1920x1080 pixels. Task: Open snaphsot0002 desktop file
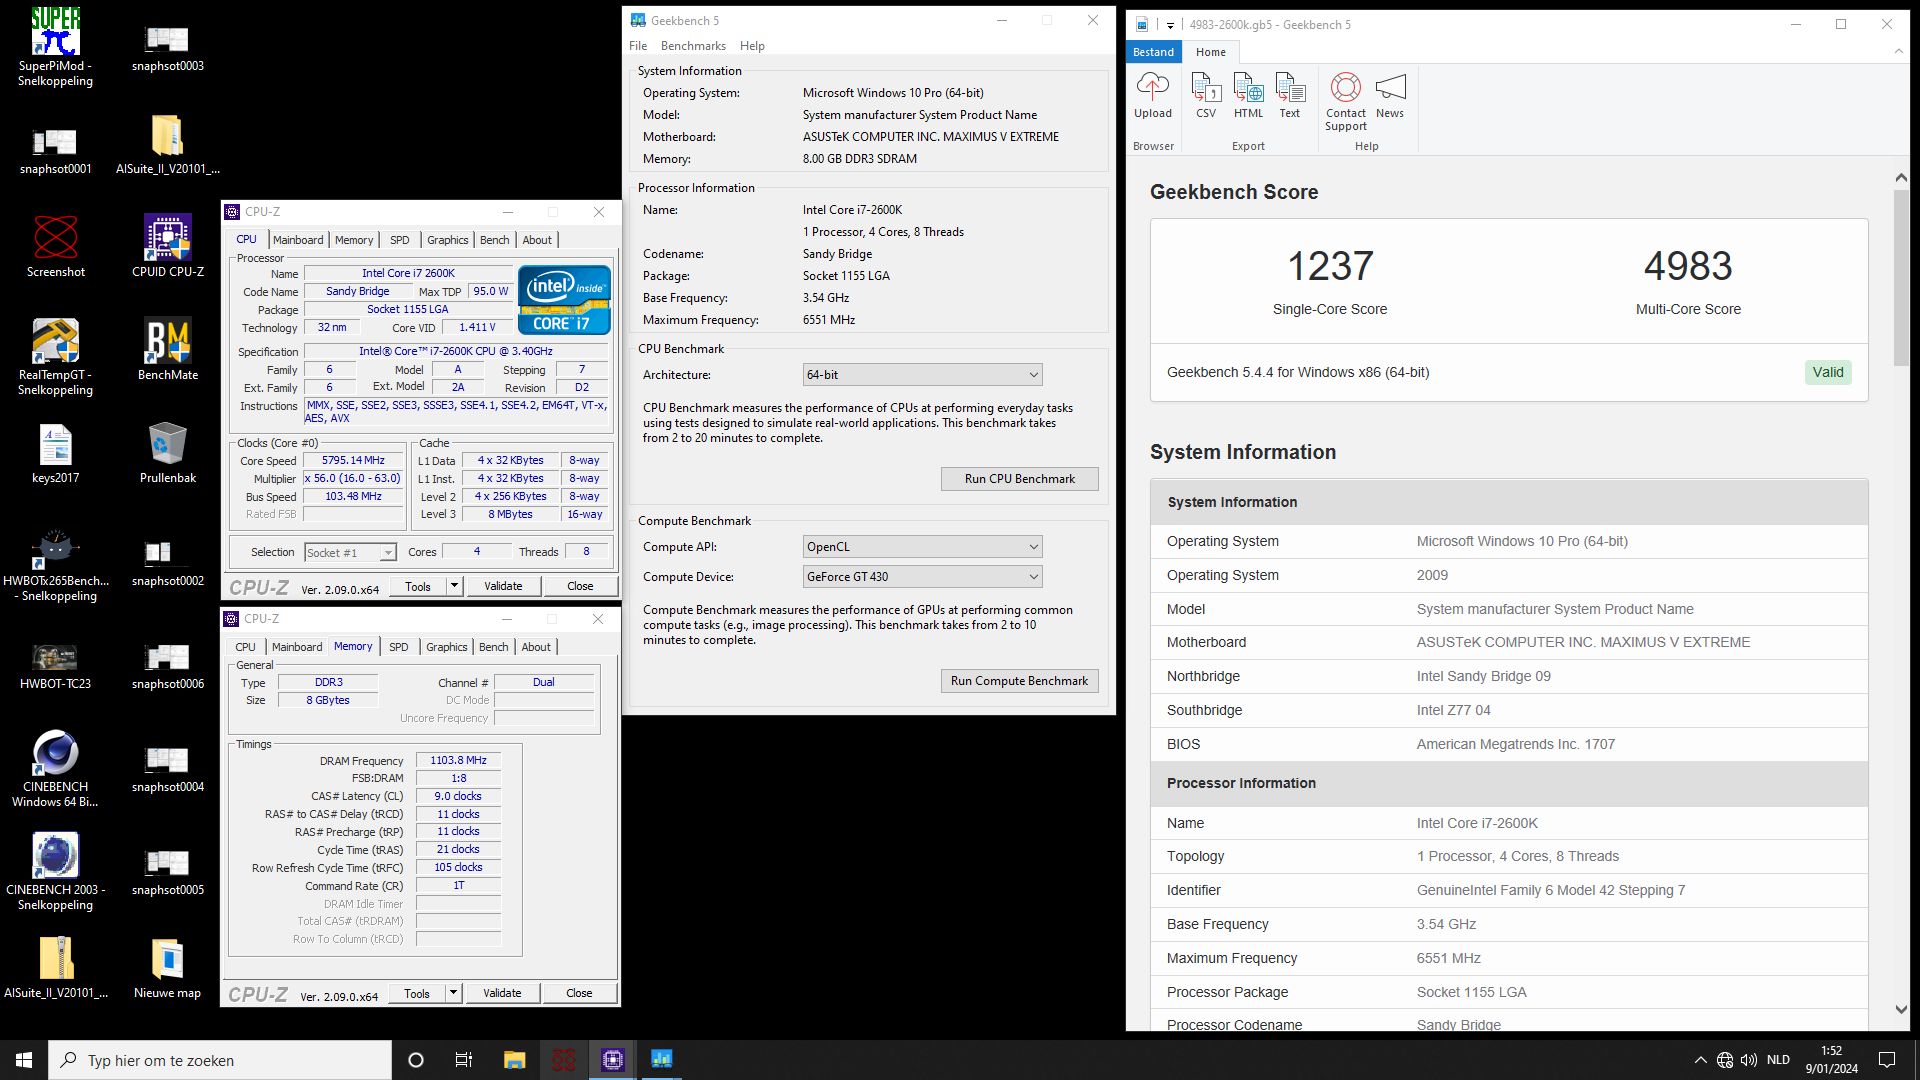coord(167,563)
